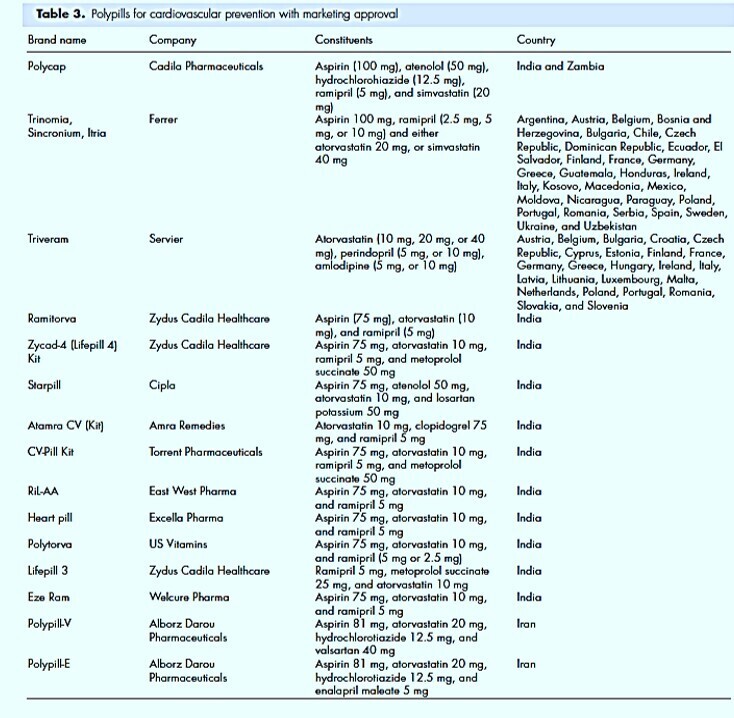This screenshot has height=718, width=734.
Task: Select the 'Polypill-E' brand name
Action: pyautogui.click(x=49, y=665)
